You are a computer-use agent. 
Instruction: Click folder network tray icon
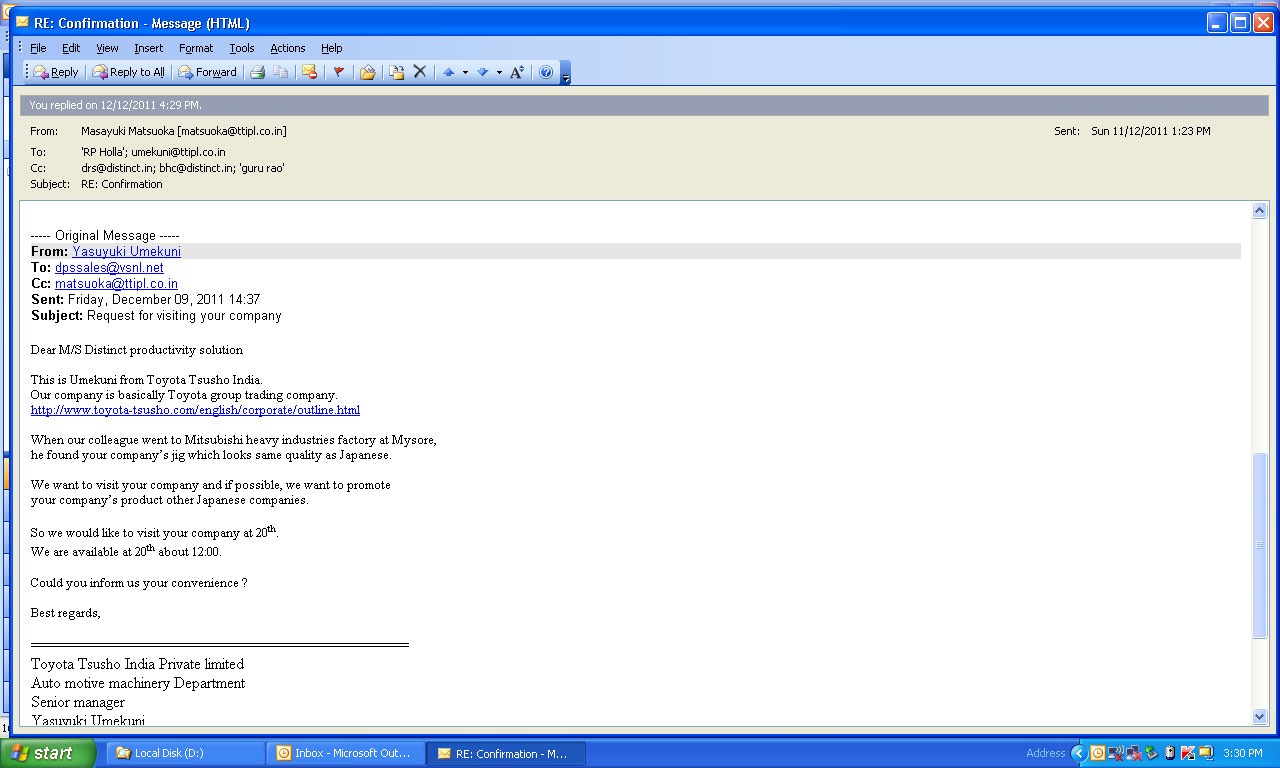[x=1206, y=753]
